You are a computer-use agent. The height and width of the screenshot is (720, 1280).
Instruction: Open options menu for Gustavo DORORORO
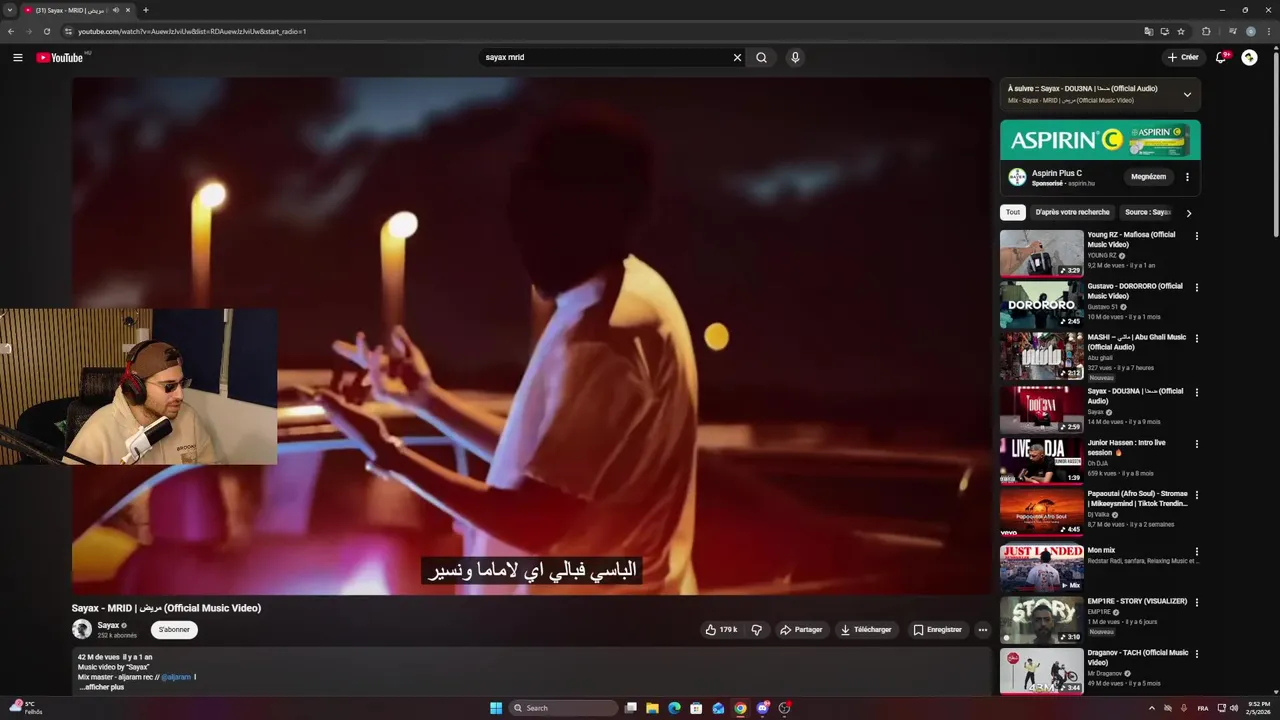click(1196, 288)
